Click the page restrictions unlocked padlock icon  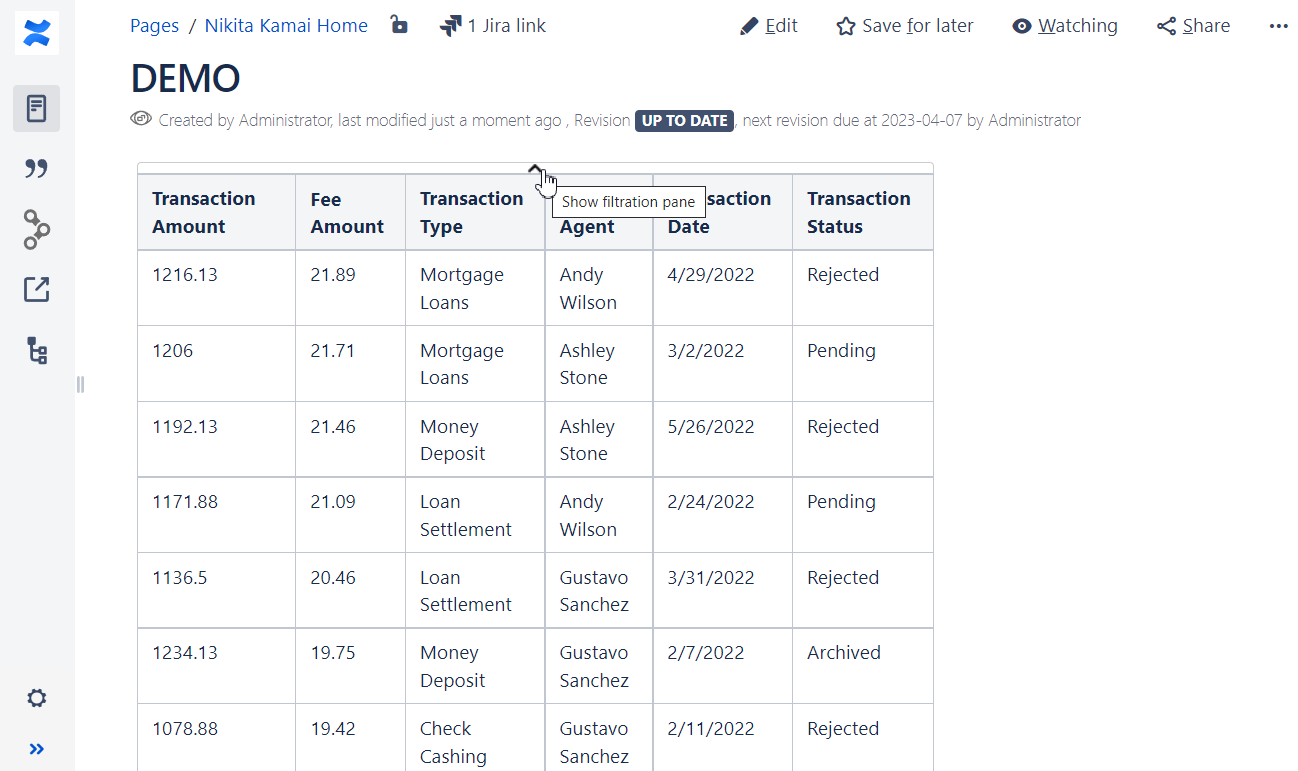(399, 25)
